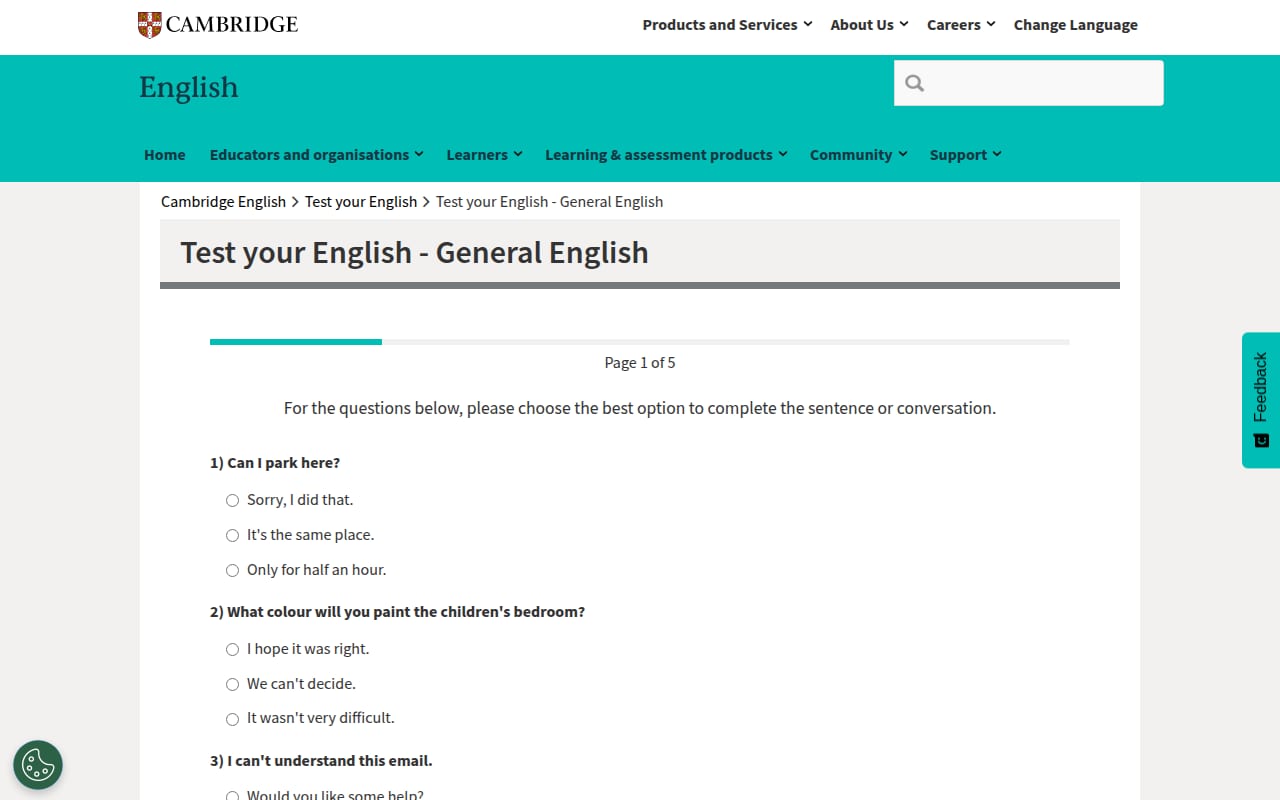Open the Test your English breadcrumb
Viewport: 1280px width, 800px height.
coord(361,202)
